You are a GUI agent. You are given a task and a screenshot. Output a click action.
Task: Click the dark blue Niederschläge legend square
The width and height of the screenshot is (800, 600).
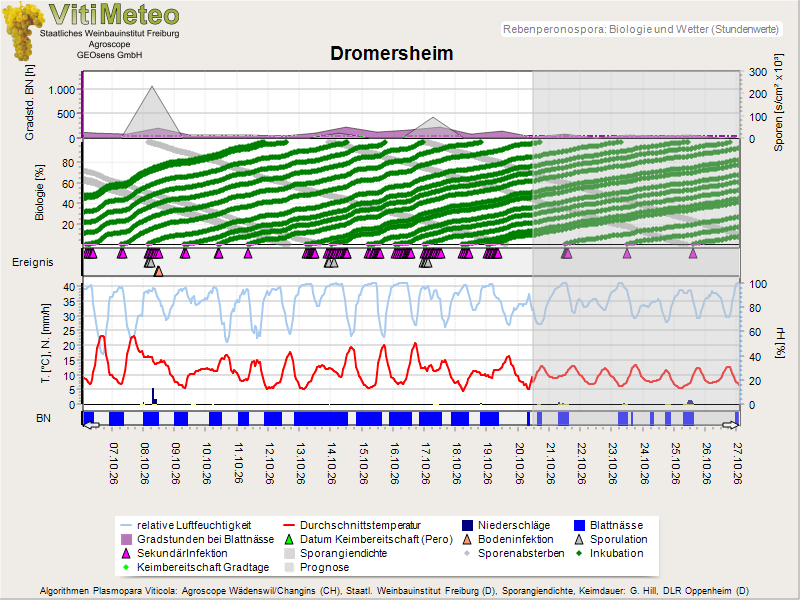[x=467, y=526]
